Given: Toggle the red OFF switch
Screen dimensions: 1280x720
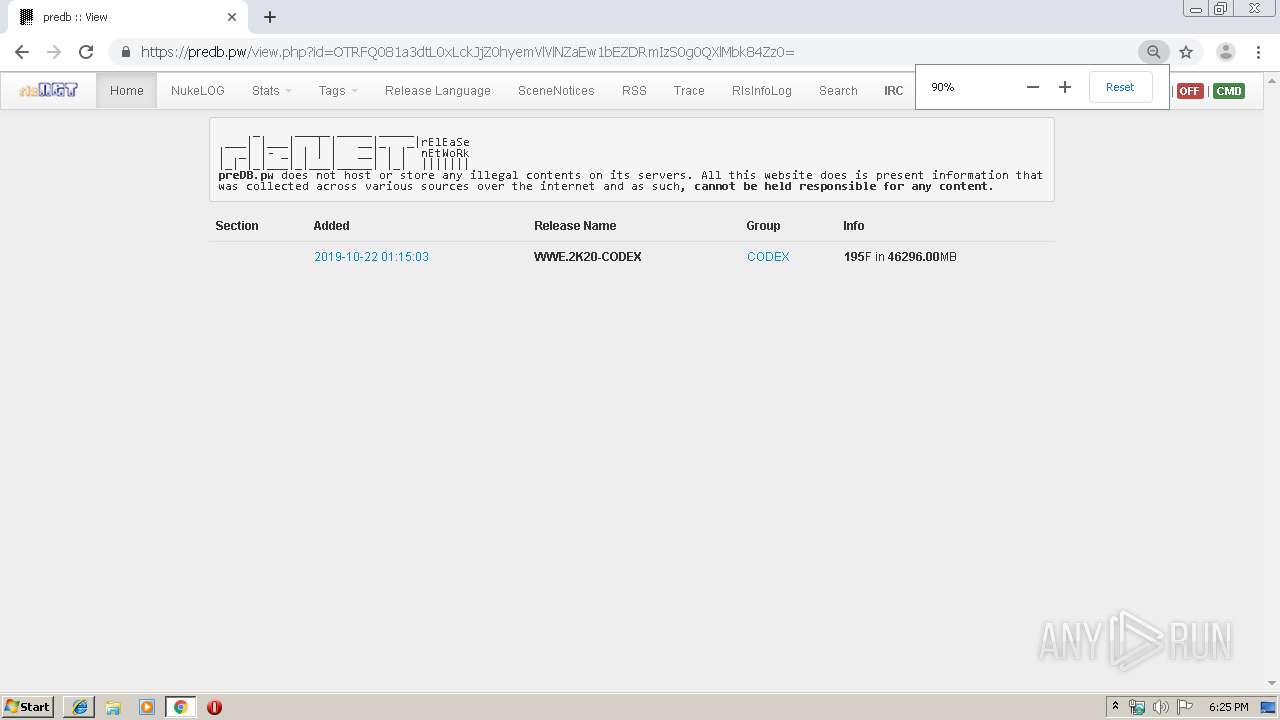Looking at the screenshot, I should [x=1189, y=91].
